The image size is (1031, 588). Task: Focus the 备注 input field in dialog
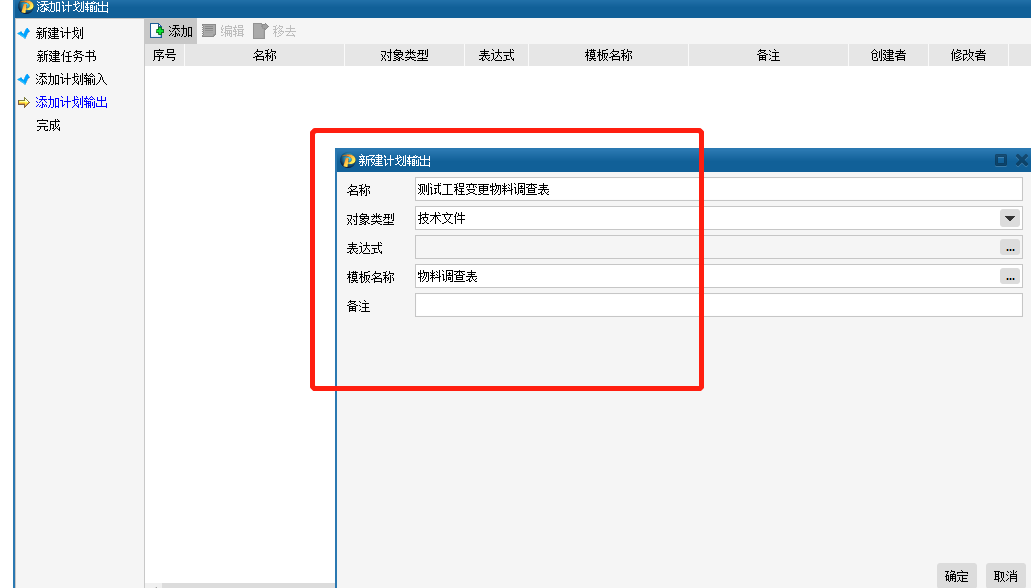tap(719, 305)
